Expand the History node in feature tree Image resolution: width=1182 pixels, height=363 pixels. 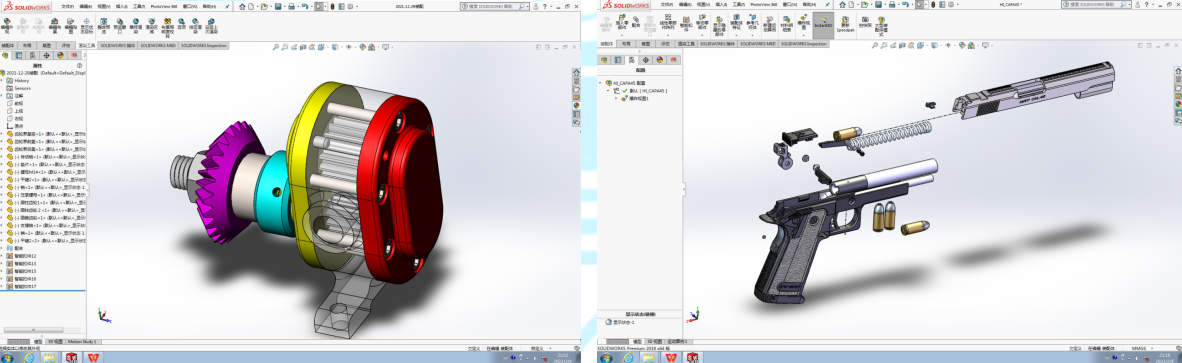(x=2, y=80)
